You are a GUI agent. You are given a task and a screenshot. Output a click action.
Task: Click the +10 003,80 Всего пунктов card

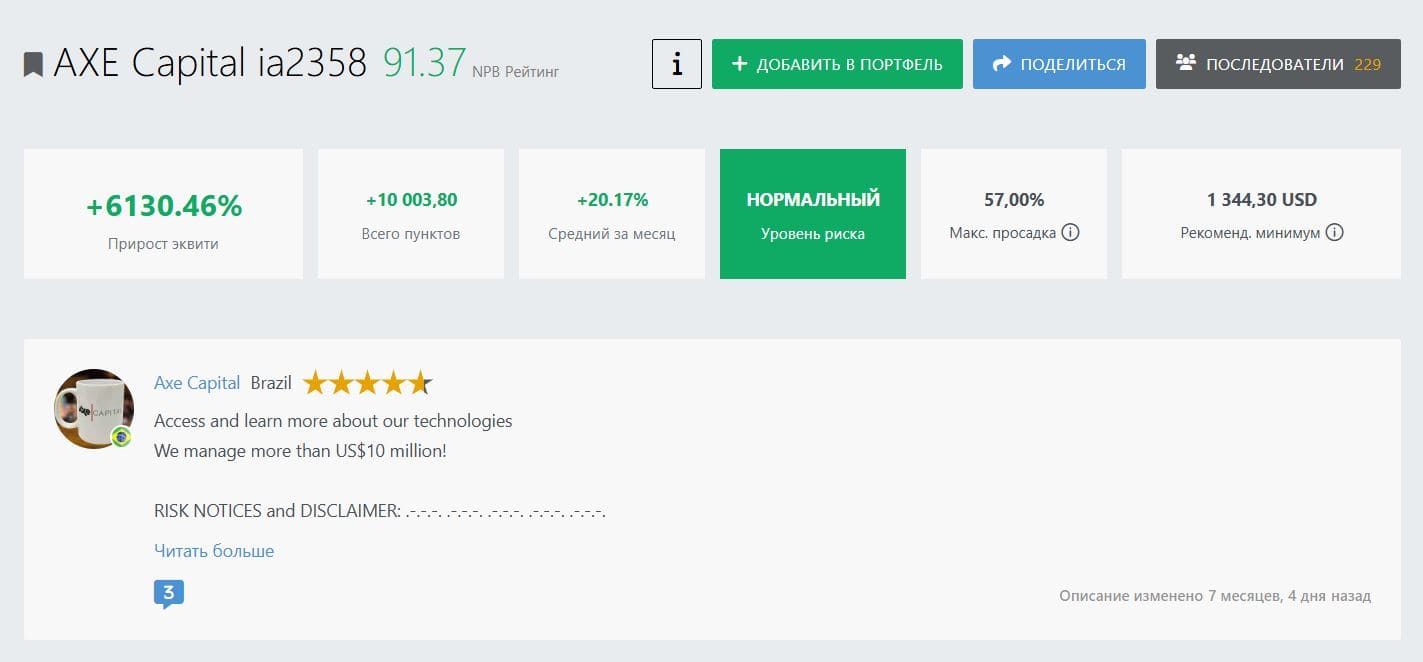click(x=411, y=214)
